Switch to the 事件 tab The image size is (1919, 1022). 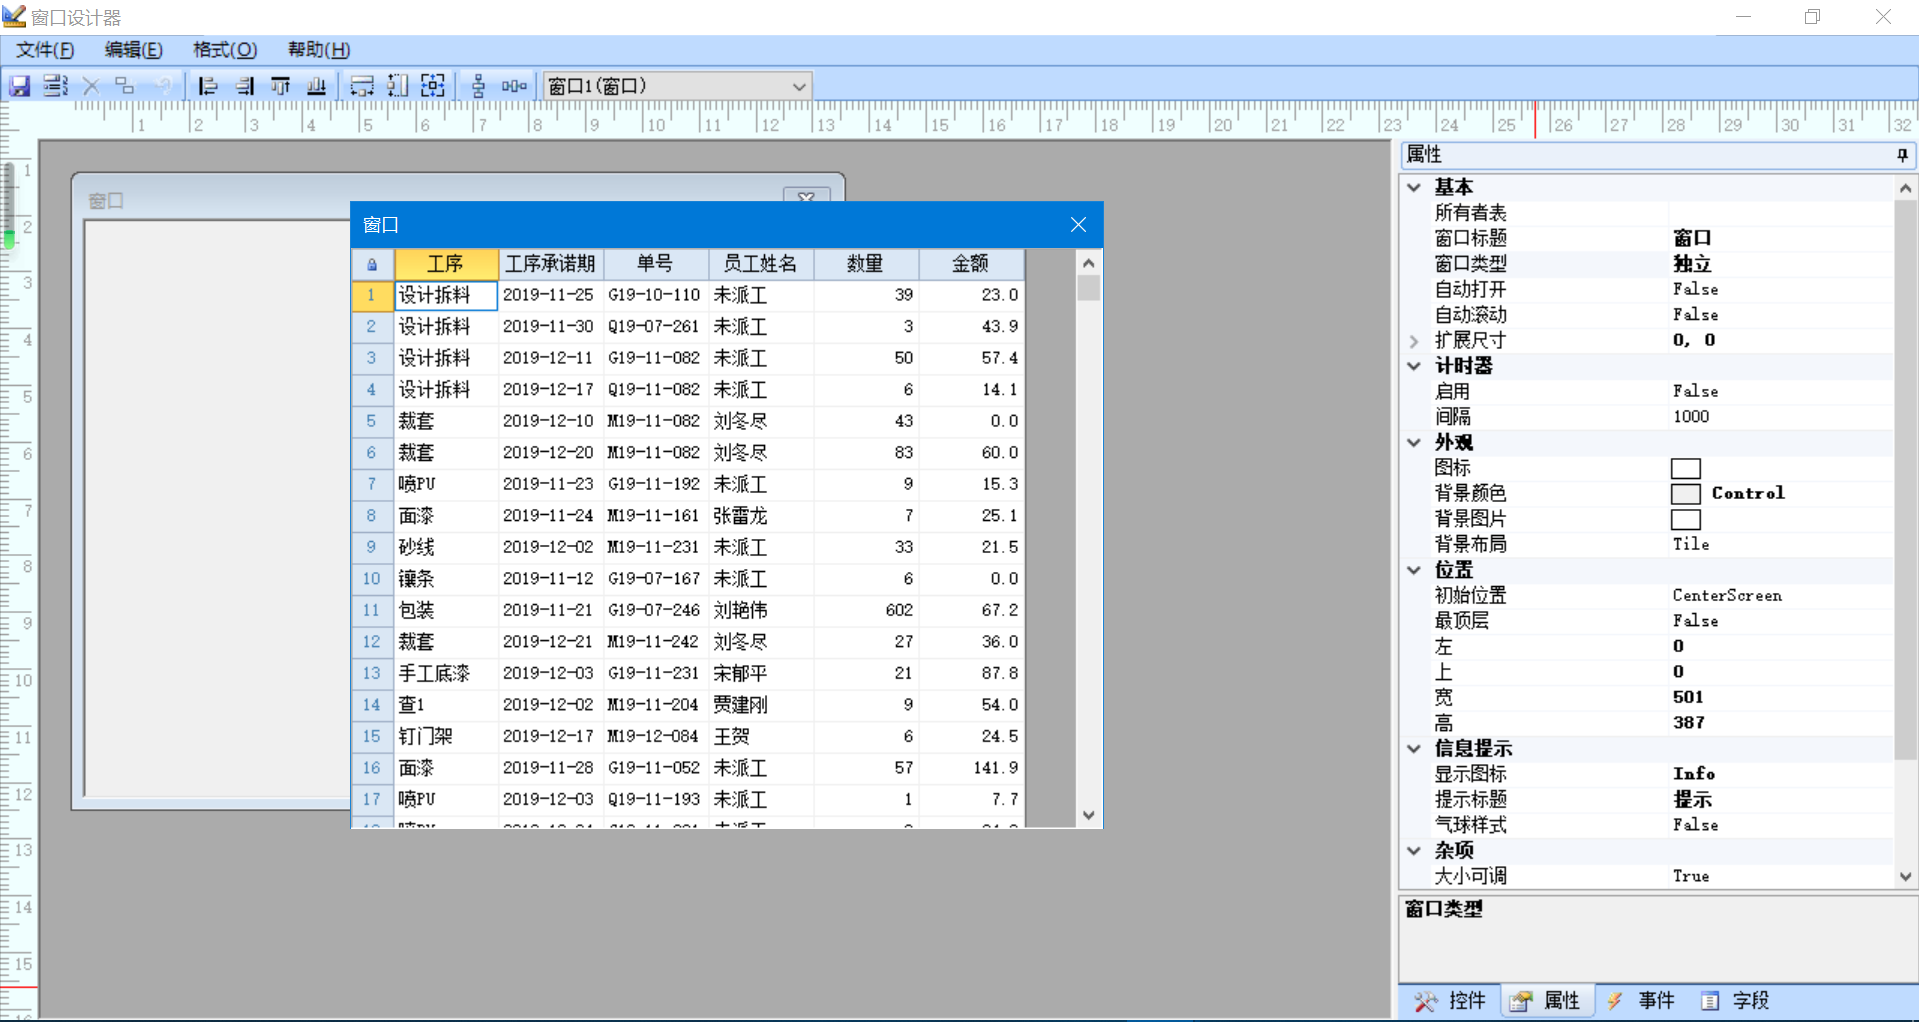pos(1655,1000)
